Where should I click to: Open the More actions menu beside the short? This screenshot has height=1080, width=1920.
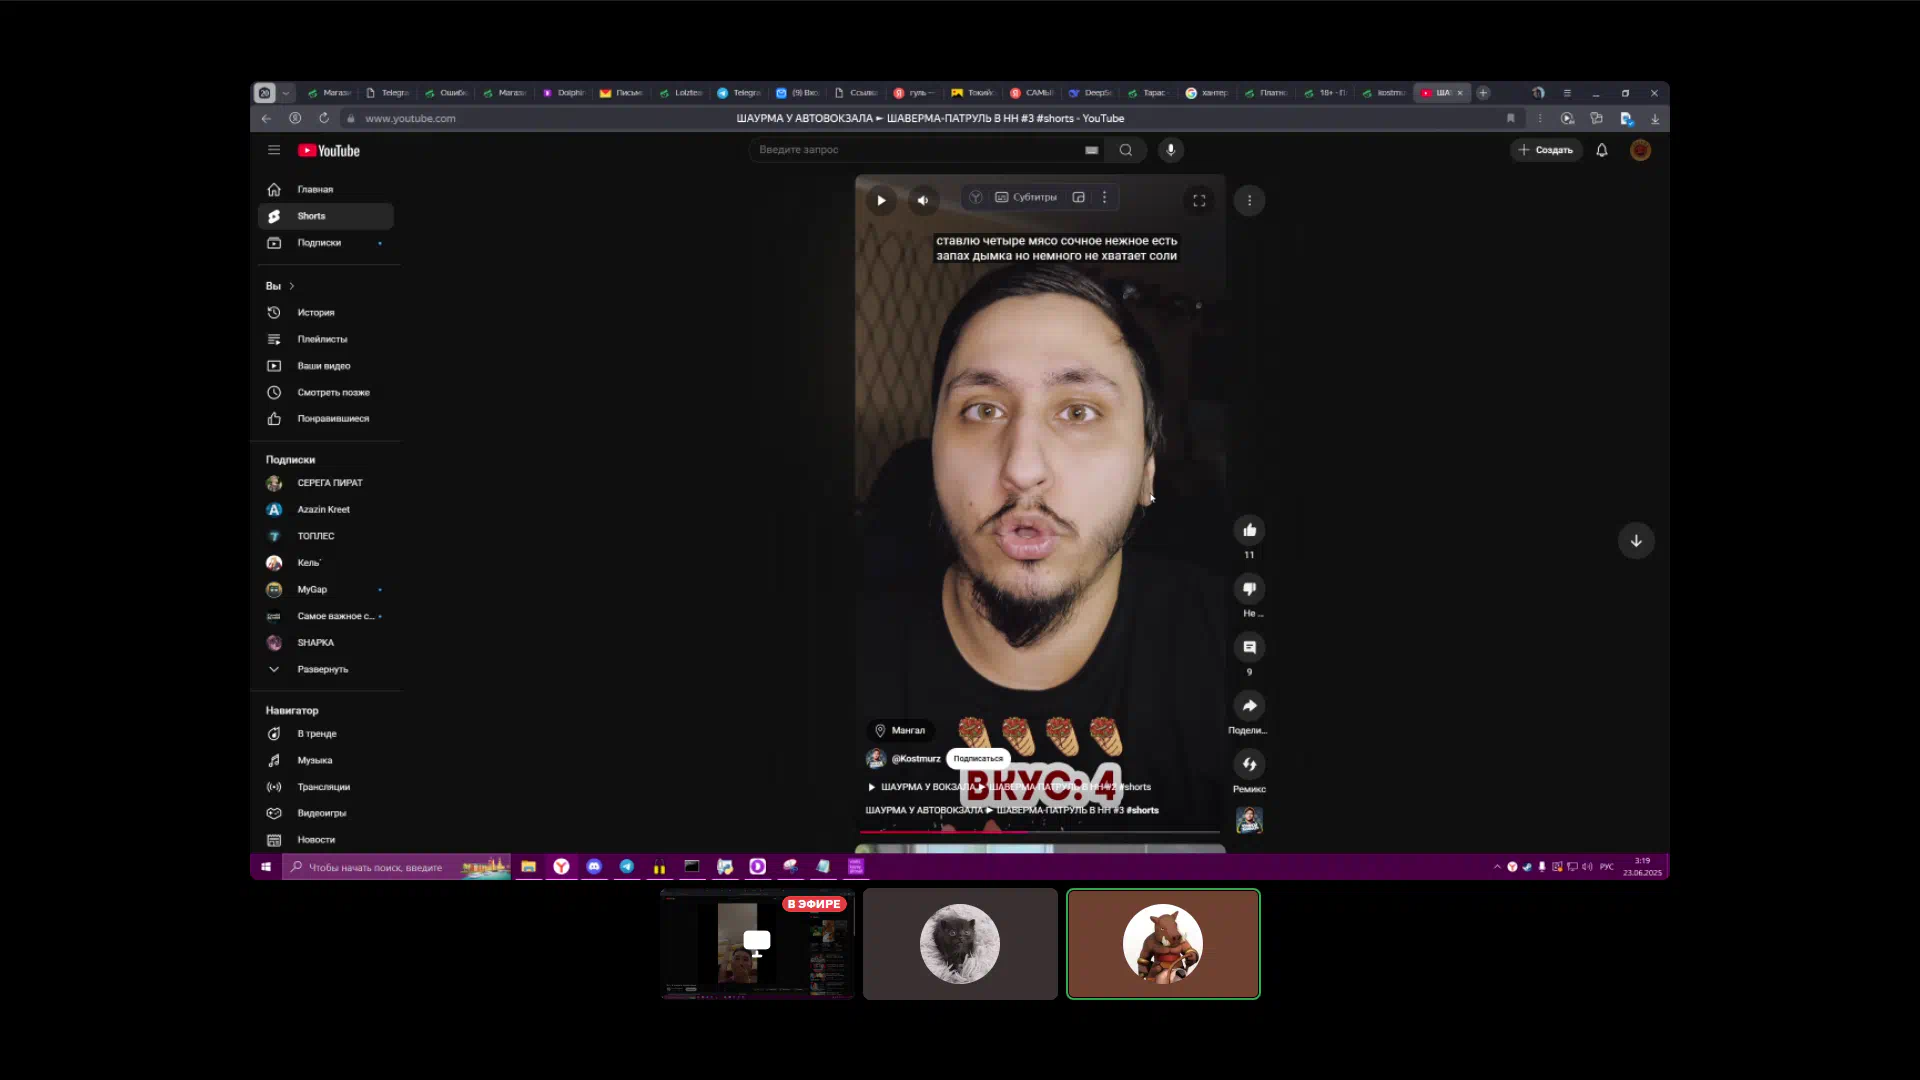point(1249,200)
